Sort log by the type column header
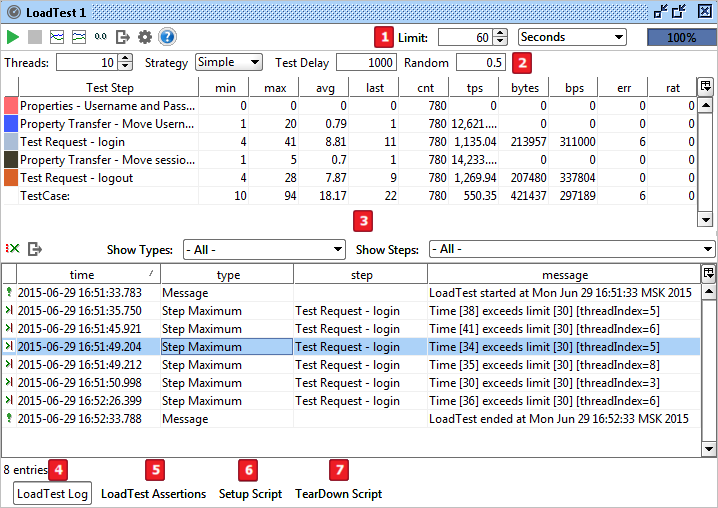This screenshot has height=508, width=718. point(227,274)
